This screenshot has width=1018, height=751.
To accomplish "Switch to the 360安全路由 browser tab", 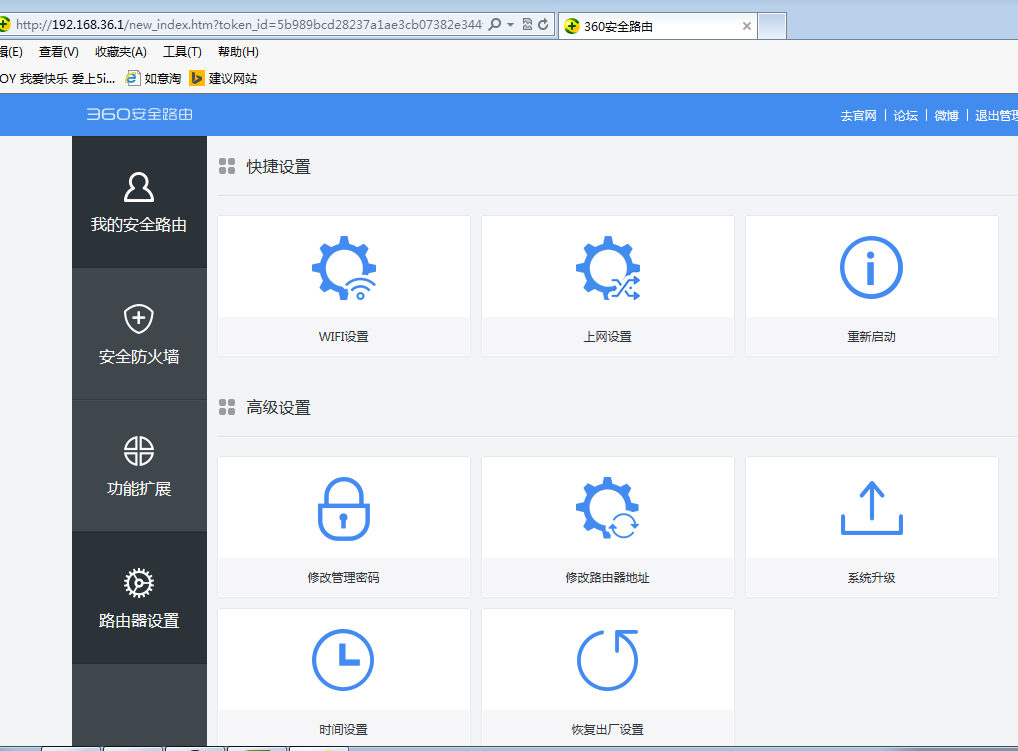I will coord(658,26).
